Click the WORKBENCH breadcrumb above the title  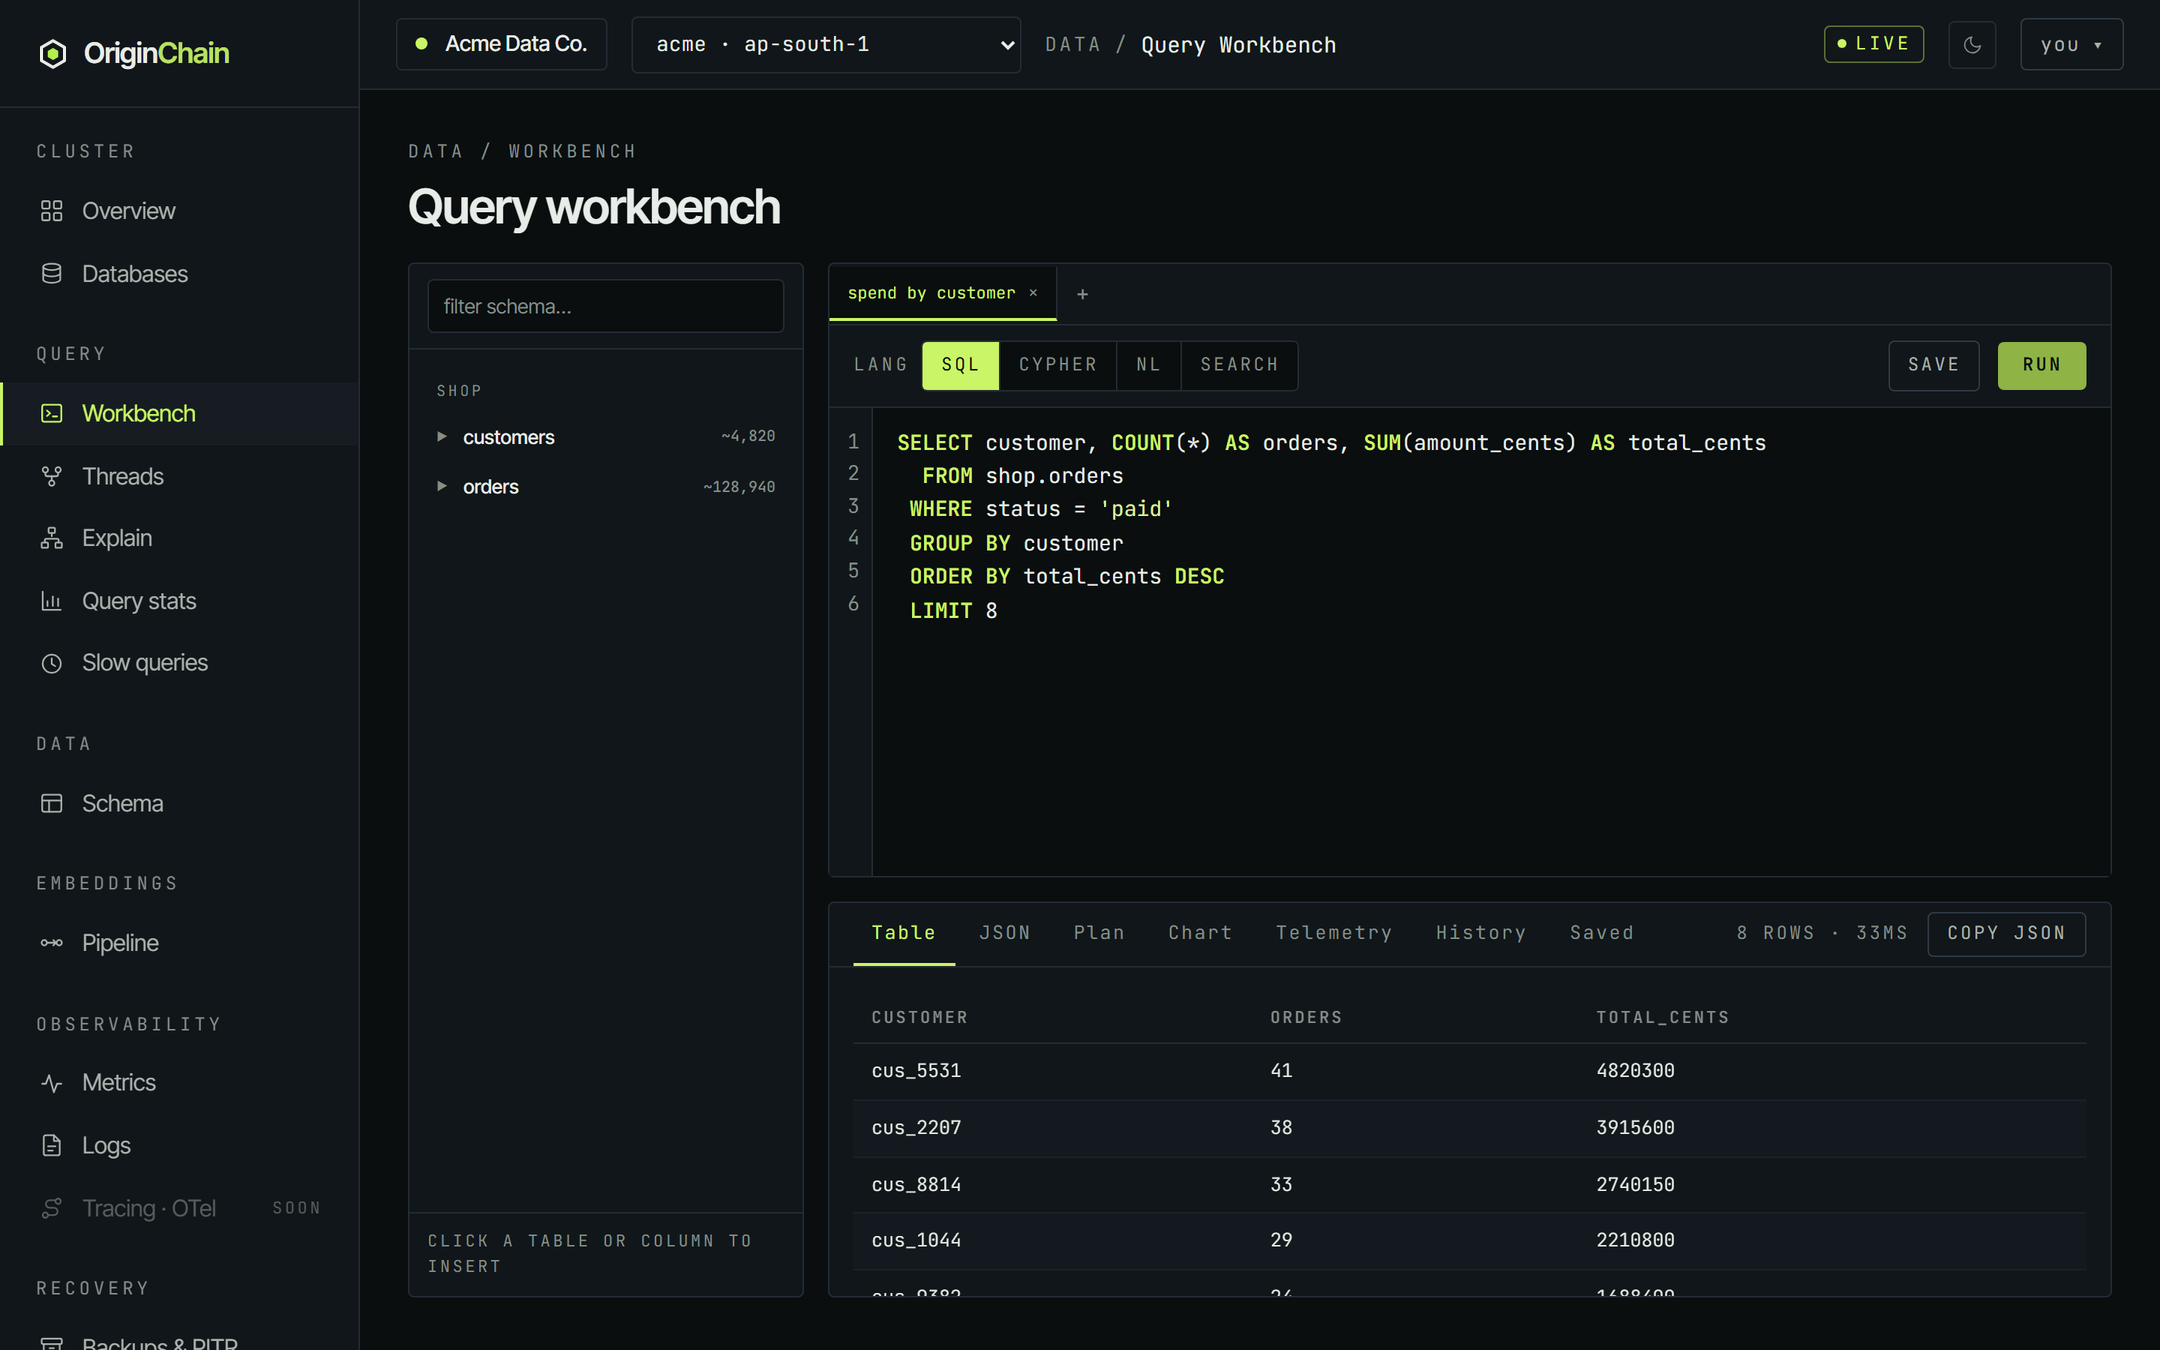(572, 151)
